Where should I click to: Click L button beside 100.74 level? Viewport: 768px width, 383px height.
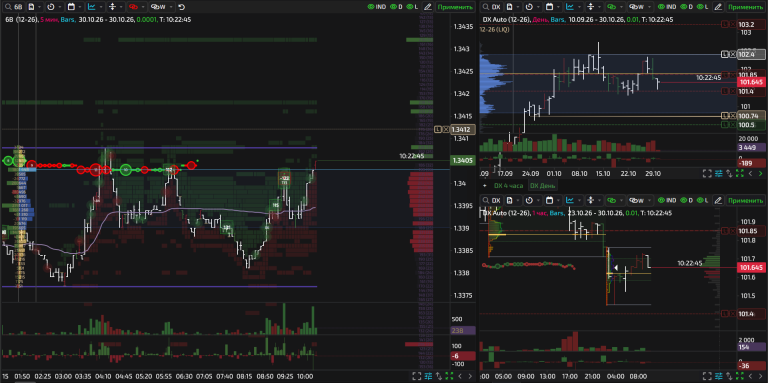click(x=725, y=116)
